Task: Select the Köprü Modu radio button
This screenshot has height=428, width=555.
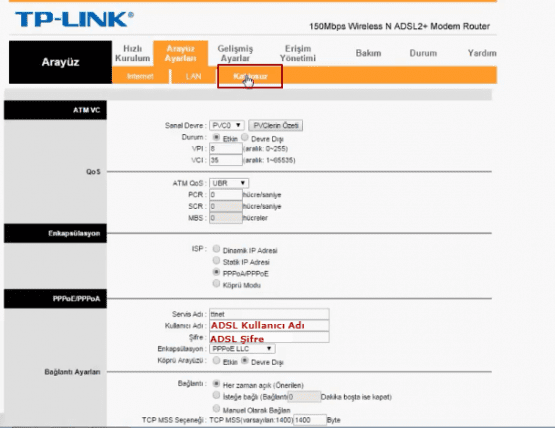Action: click(216, 283)
